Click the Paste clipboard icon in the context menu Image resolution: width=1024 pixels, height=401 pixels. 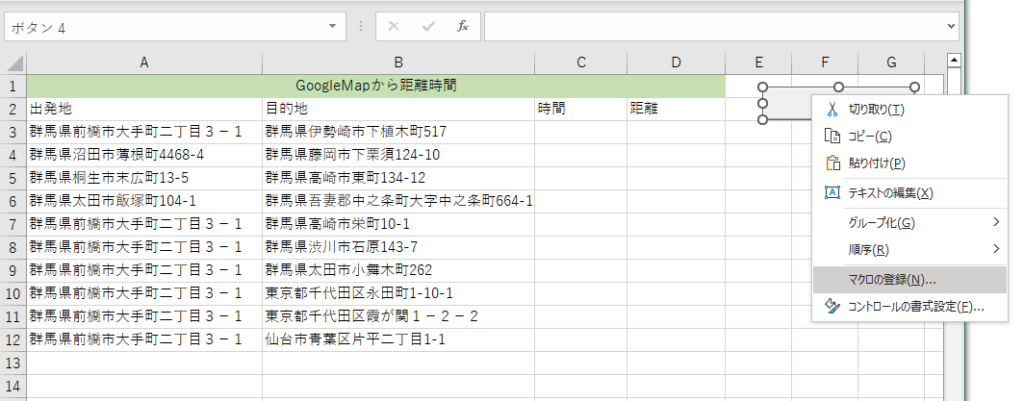tap(831, 163)
